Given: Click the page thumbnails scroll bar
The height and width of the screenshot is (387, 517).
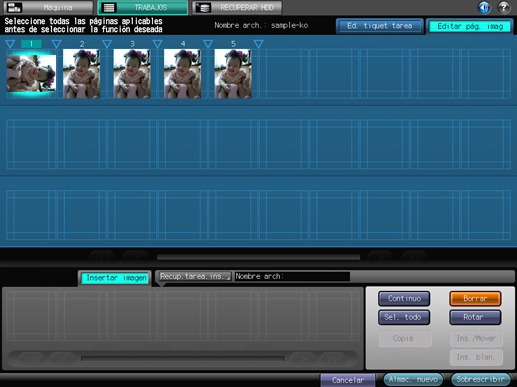Looking at the screenshot, I should [258, 257].
